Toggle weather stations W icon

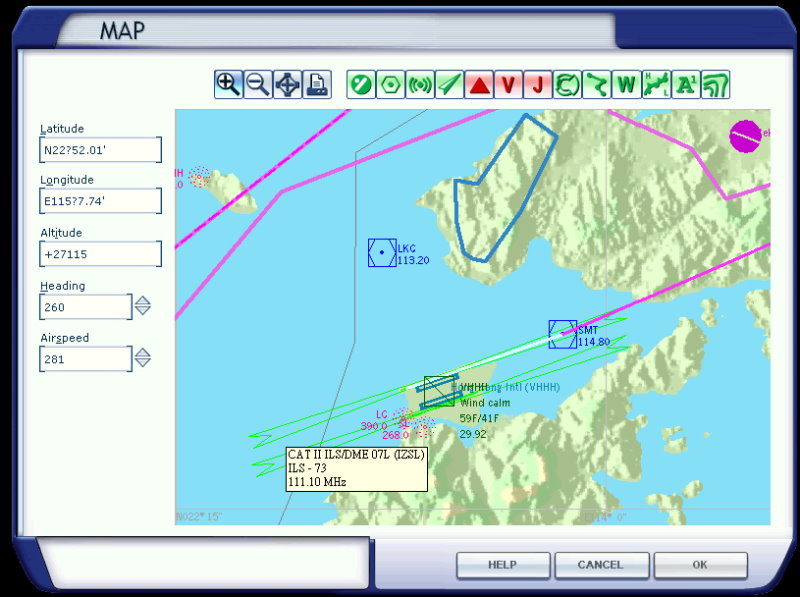627,84
